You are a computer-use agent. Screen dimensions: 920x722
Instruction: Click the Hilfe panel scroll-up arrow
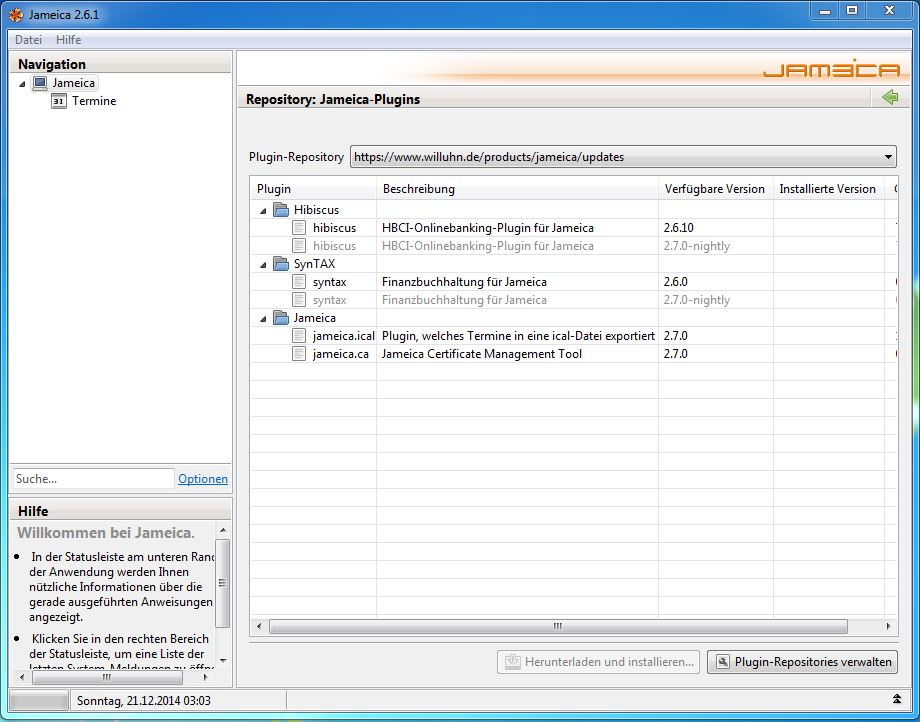pyautogui.click(x=223, y=530)
